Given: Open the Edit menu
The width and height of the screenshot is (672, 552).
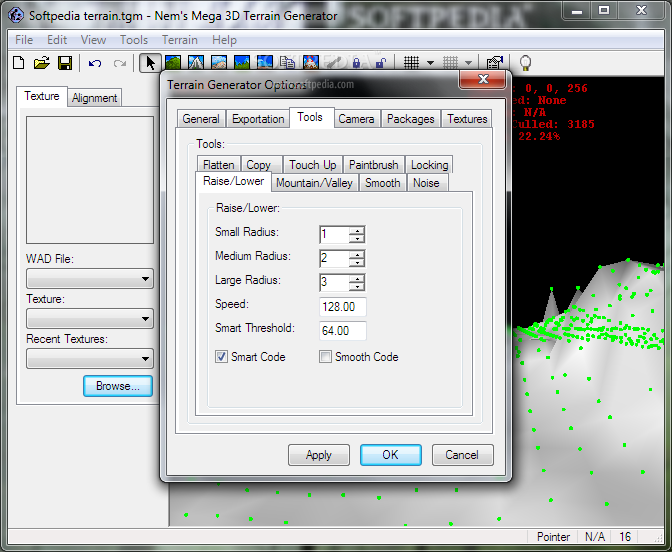Looking at the screenshot, I should click(x=57, y=40).
